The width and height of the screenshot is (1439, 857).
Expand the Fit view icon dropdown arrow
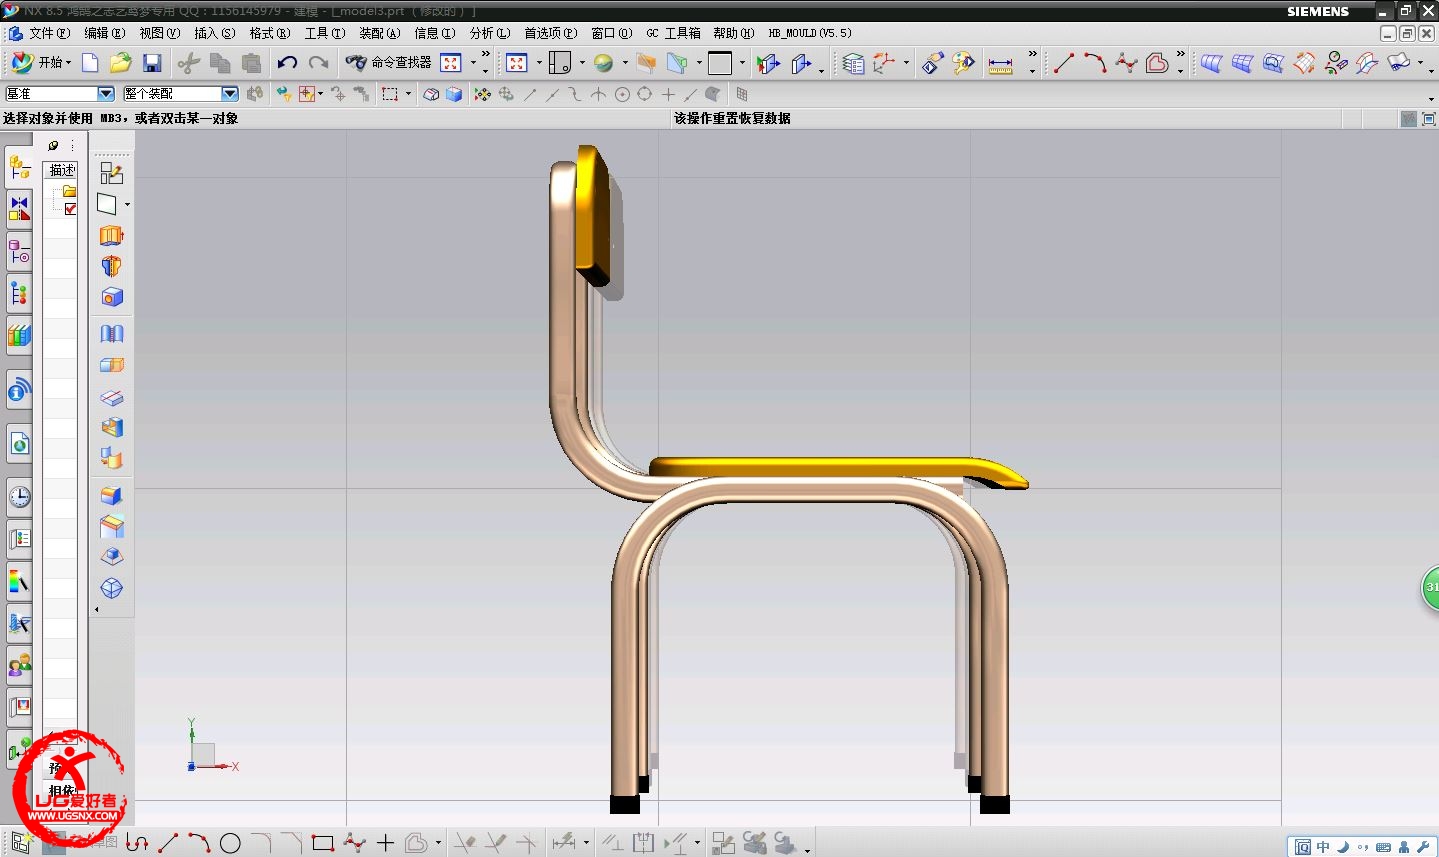pyautogui.click(x=473, y=63)
